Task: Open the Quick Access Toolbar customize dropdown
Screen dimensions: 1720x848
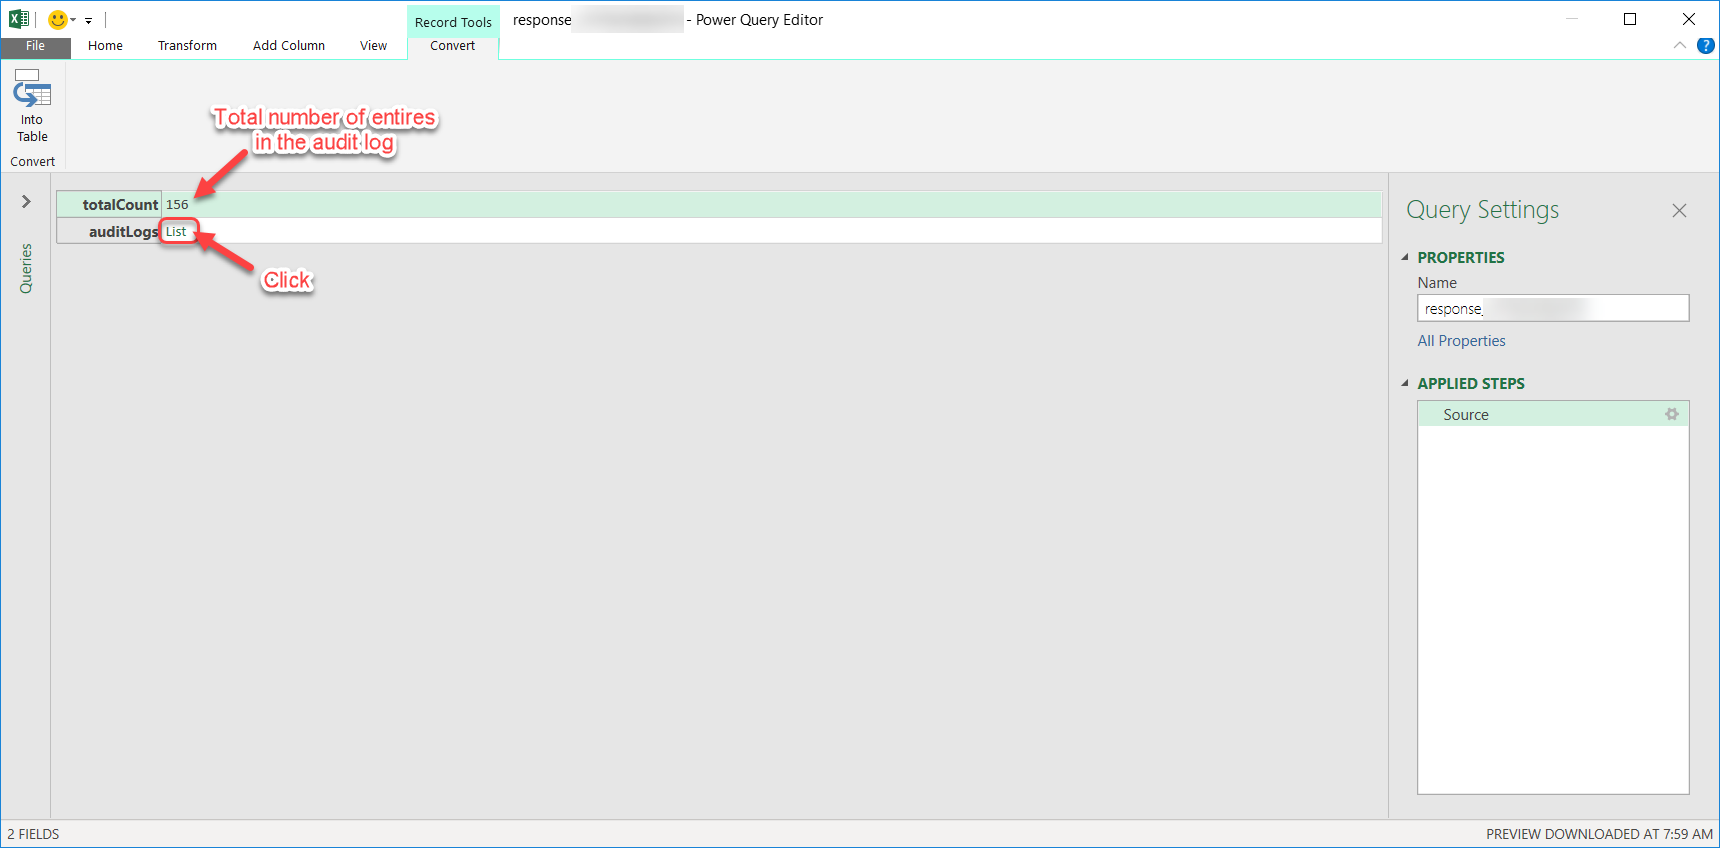Action: pyautogui.click(x=89, y=20)
